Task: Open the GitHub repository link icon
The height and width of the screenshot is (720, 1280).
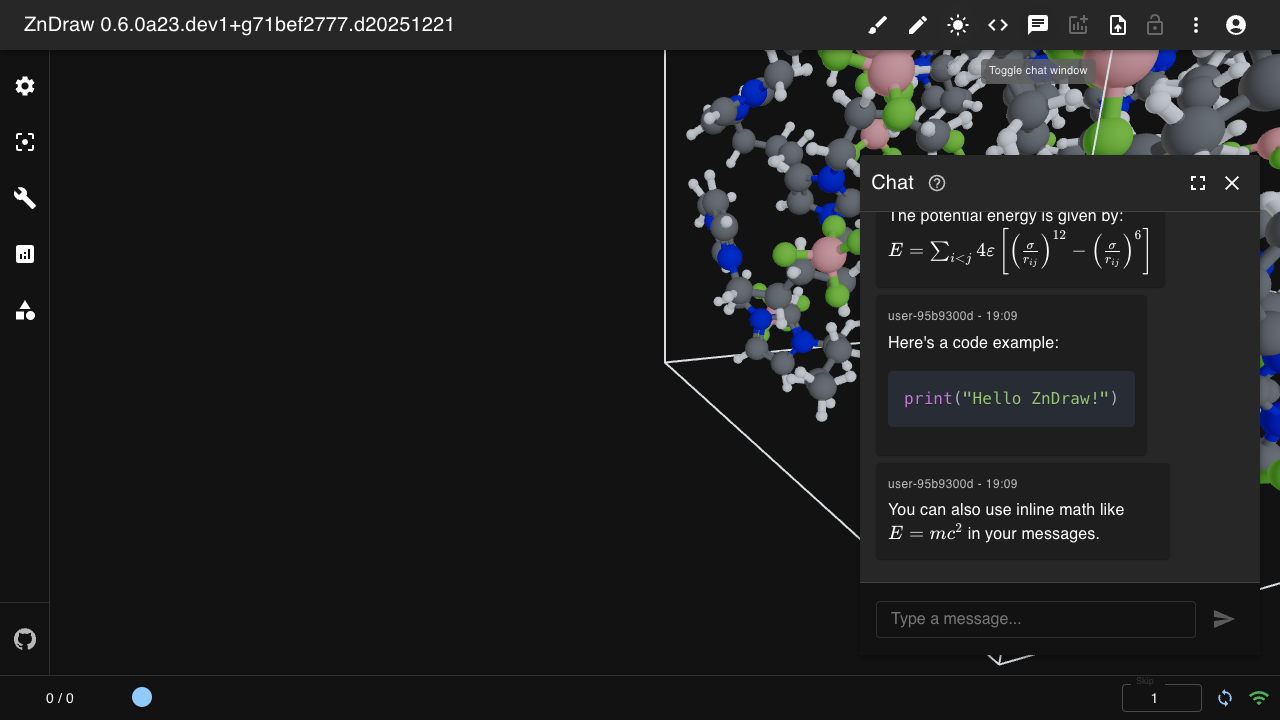Action: [x=25, y=639]
